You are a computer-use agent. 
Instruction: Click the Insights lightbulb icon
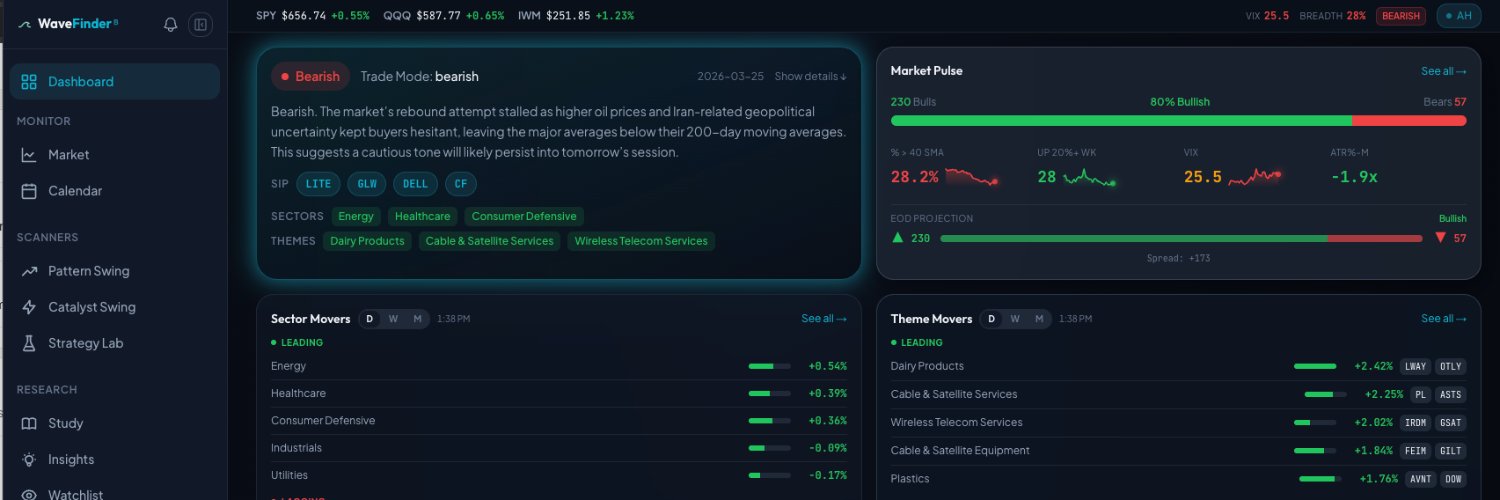(x=29, y=459)
